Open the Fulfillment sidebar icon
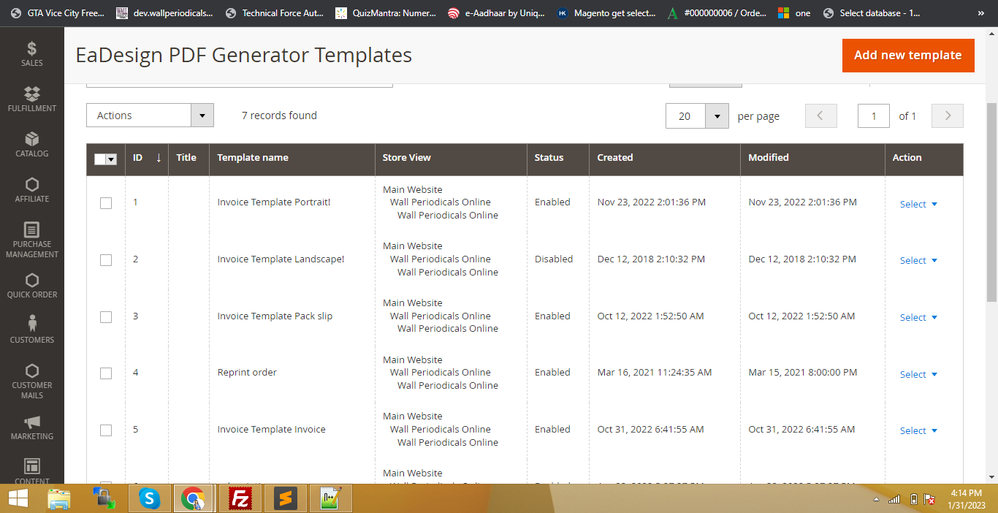Viewport: 998px width, 513px height. tap(32, 95)
